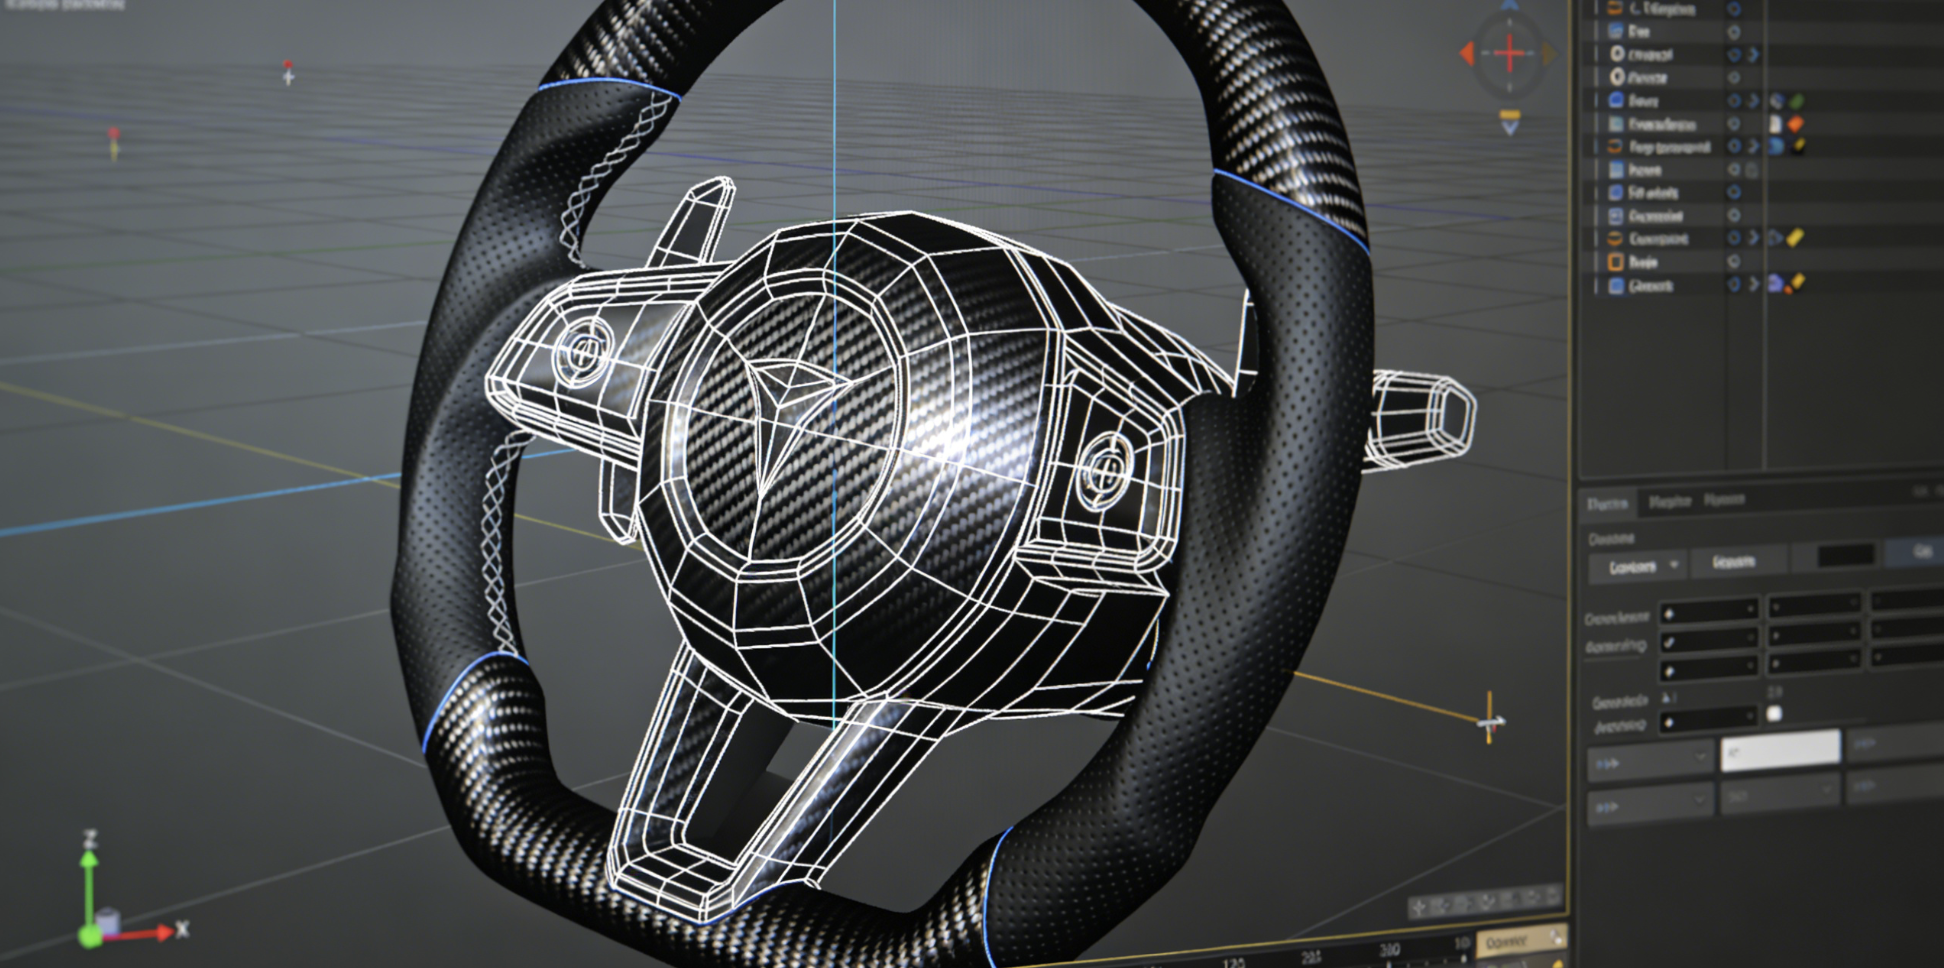Viewport: 1944px width, 968px height.
Task: Click the tan button below the viewport corner
Action: [1522, 941]
